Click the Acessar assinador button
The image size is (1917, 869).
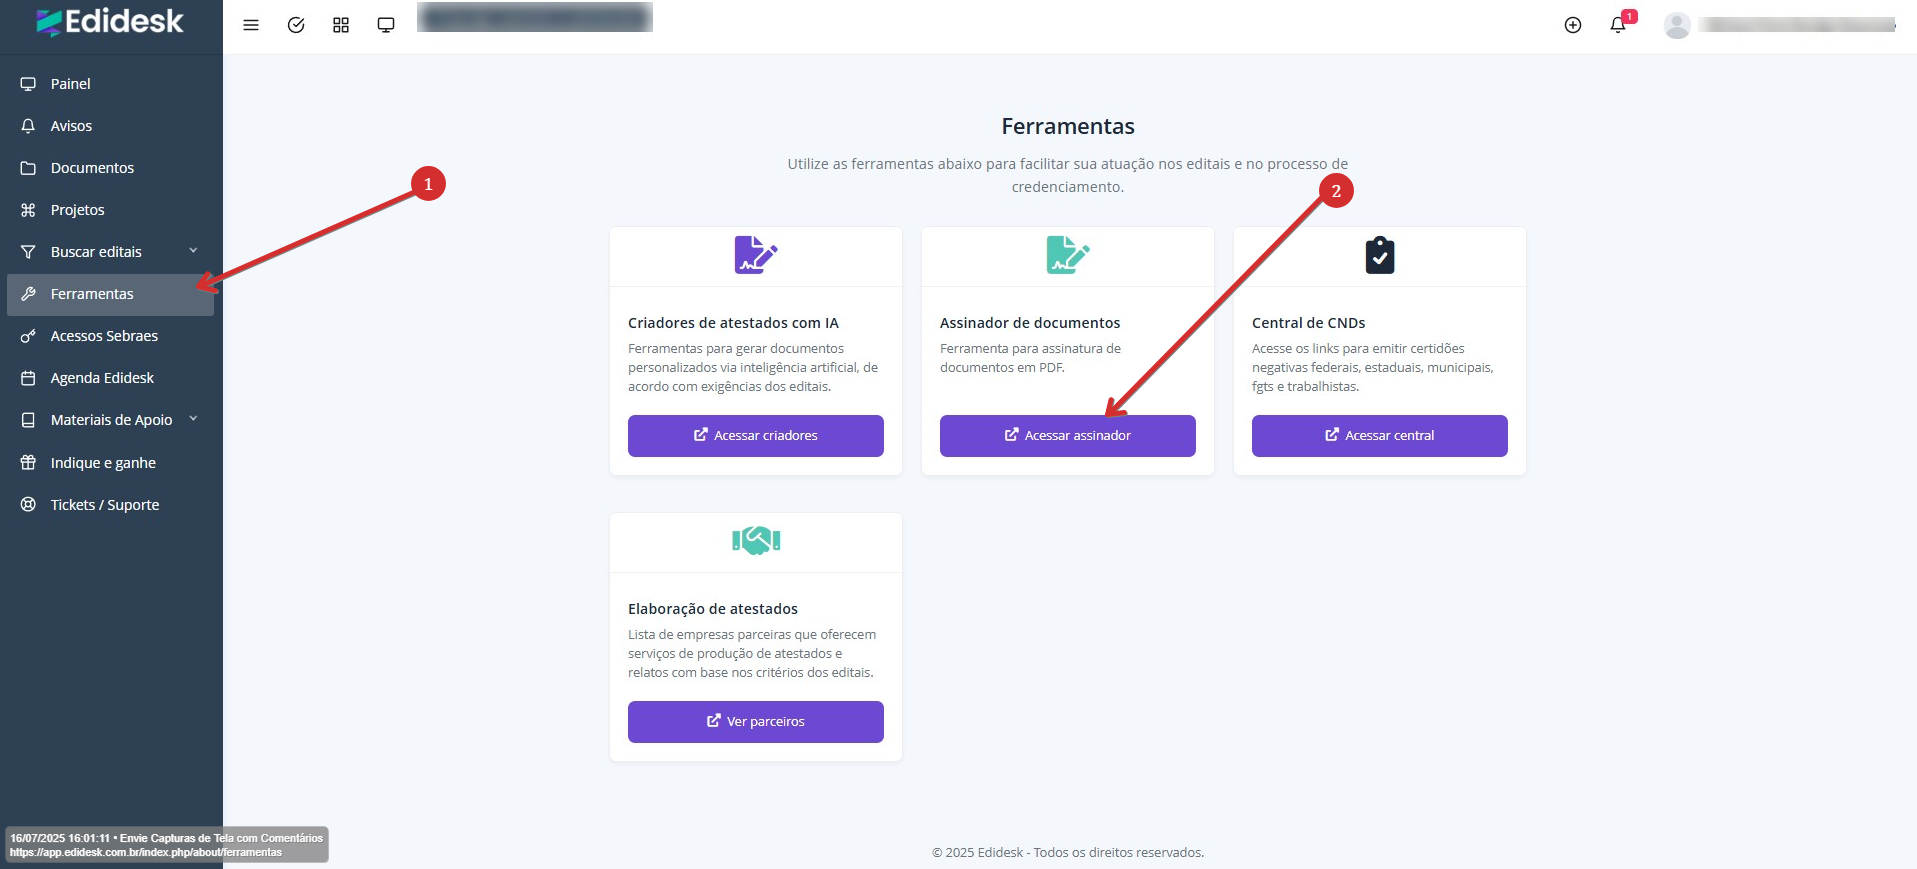1067,436
